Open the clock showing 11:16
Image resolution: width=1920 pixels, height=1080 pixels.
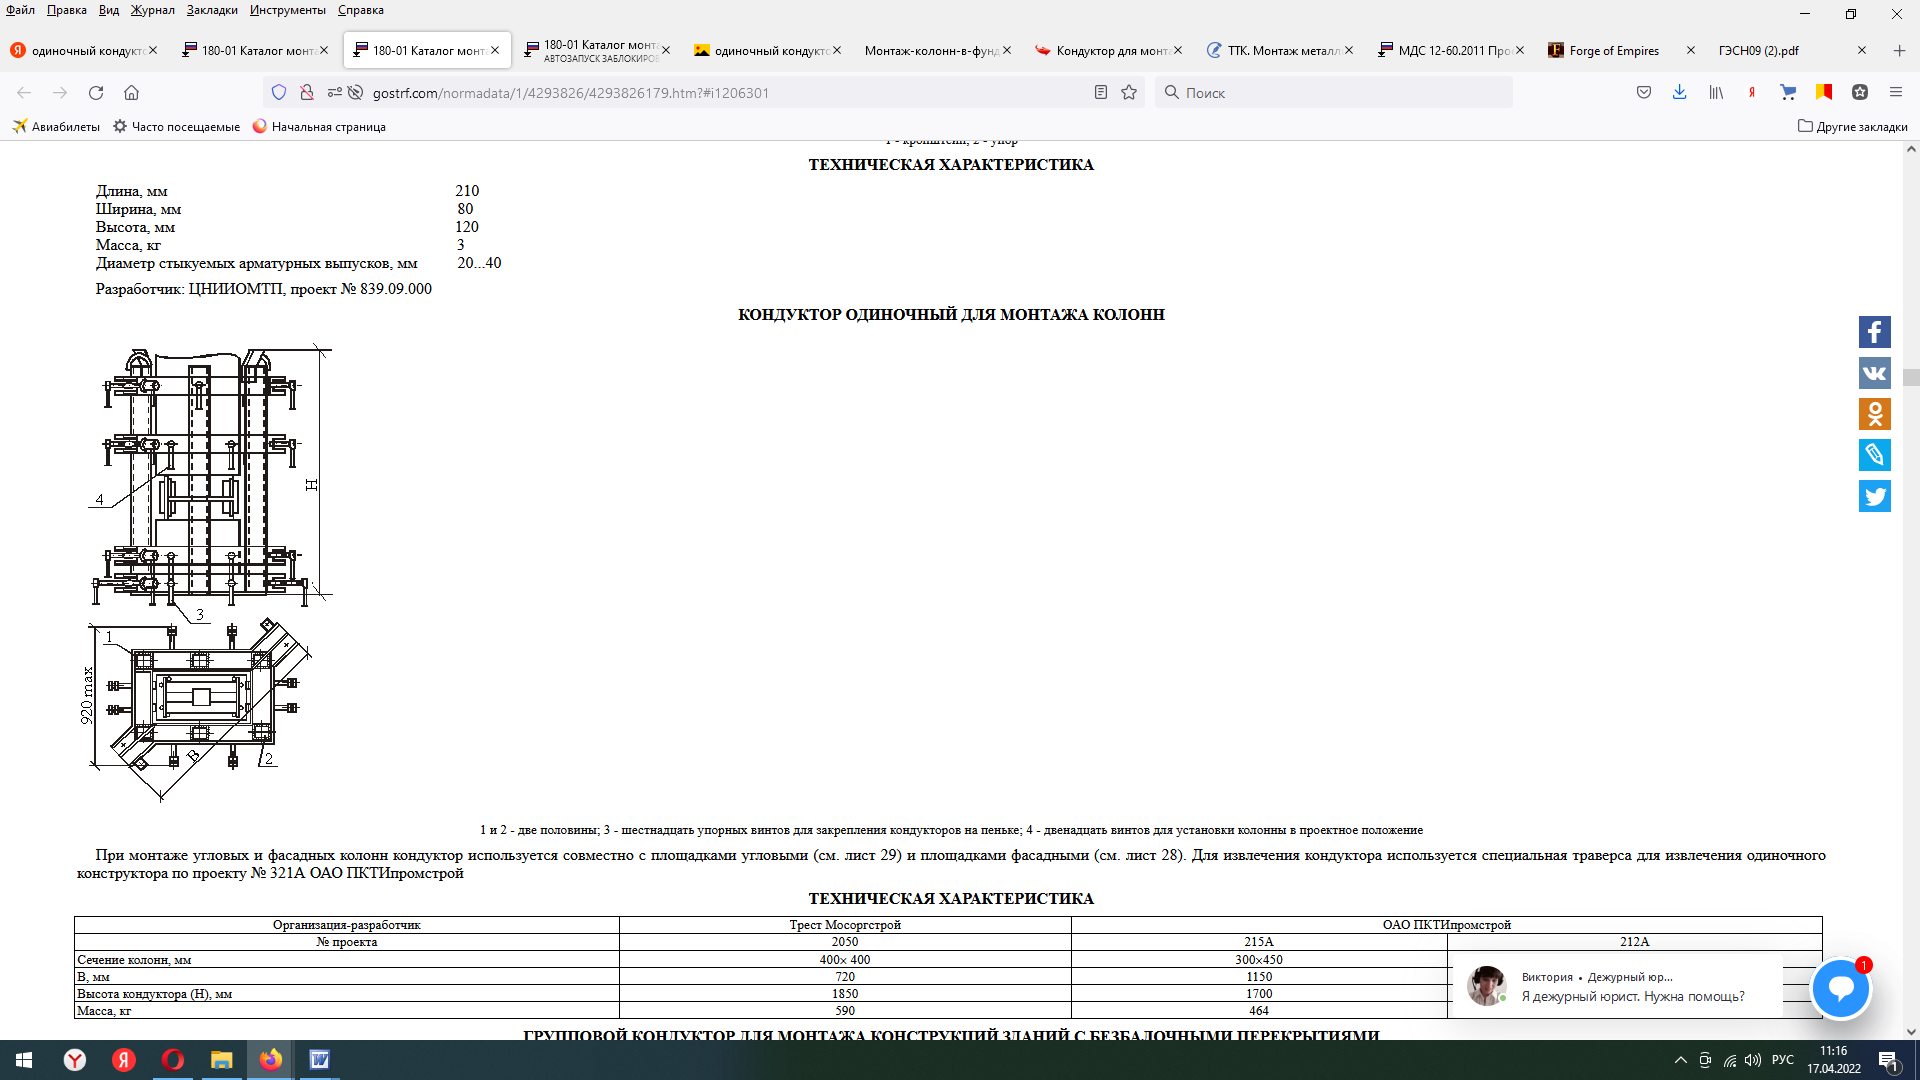click(1834, 1060)
